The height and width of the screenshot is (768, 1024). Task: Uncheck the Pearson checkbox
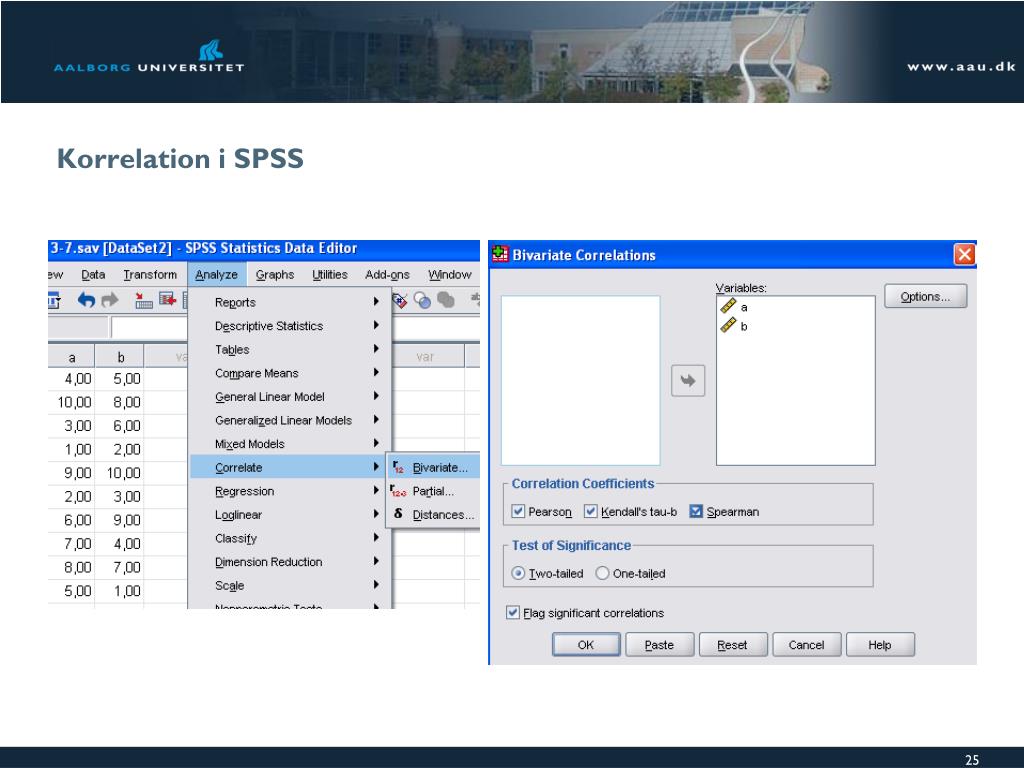519,511
